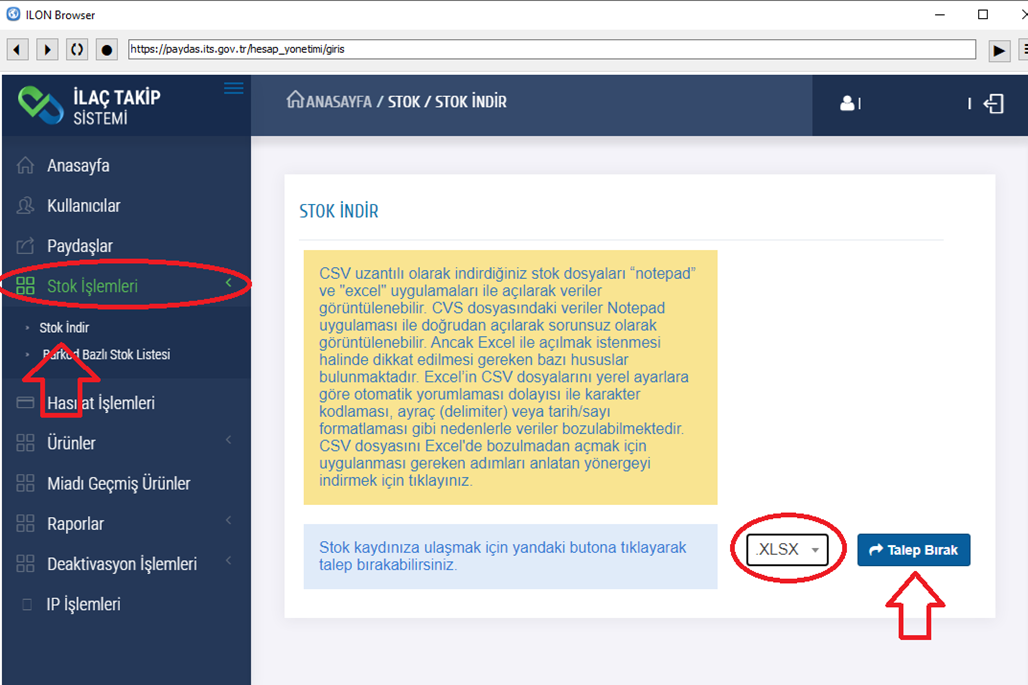This screenshot has width=1028, height=685.
Task: Select Stok İndir in sidebar submenu
Action: click(x=64, y=327)
